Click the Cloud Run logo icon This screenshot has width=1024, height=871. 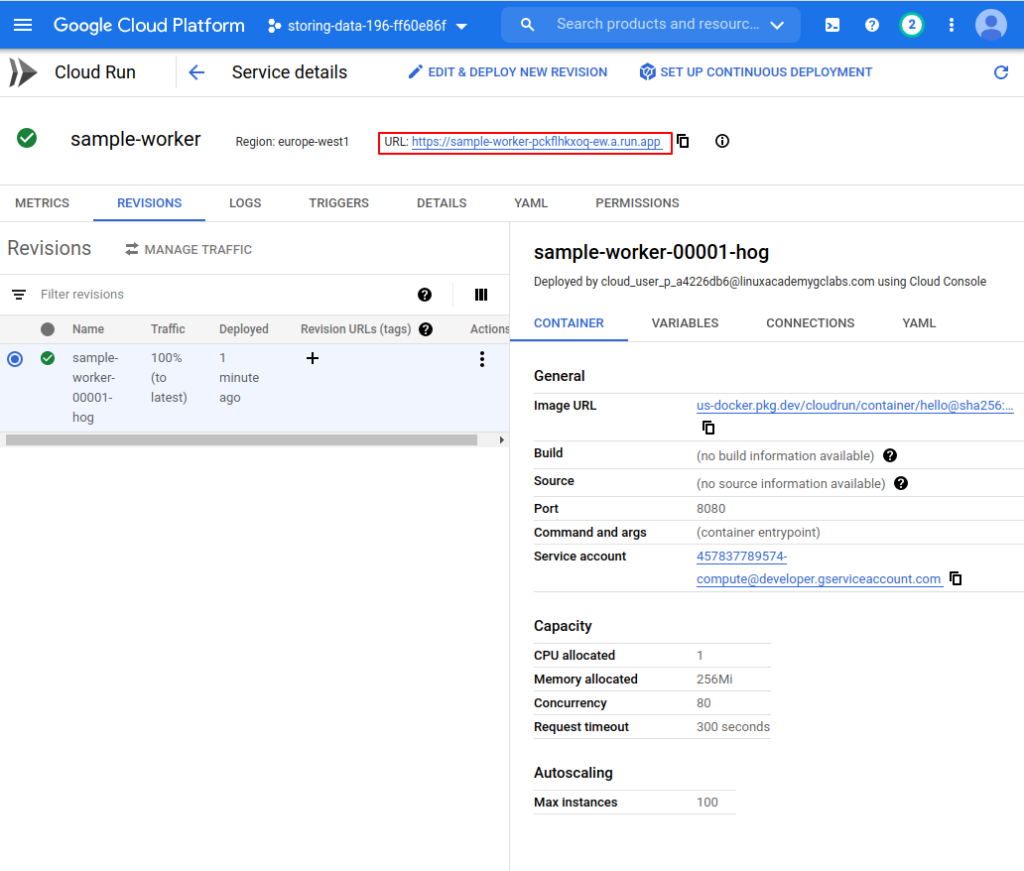[x=24, y=72]
